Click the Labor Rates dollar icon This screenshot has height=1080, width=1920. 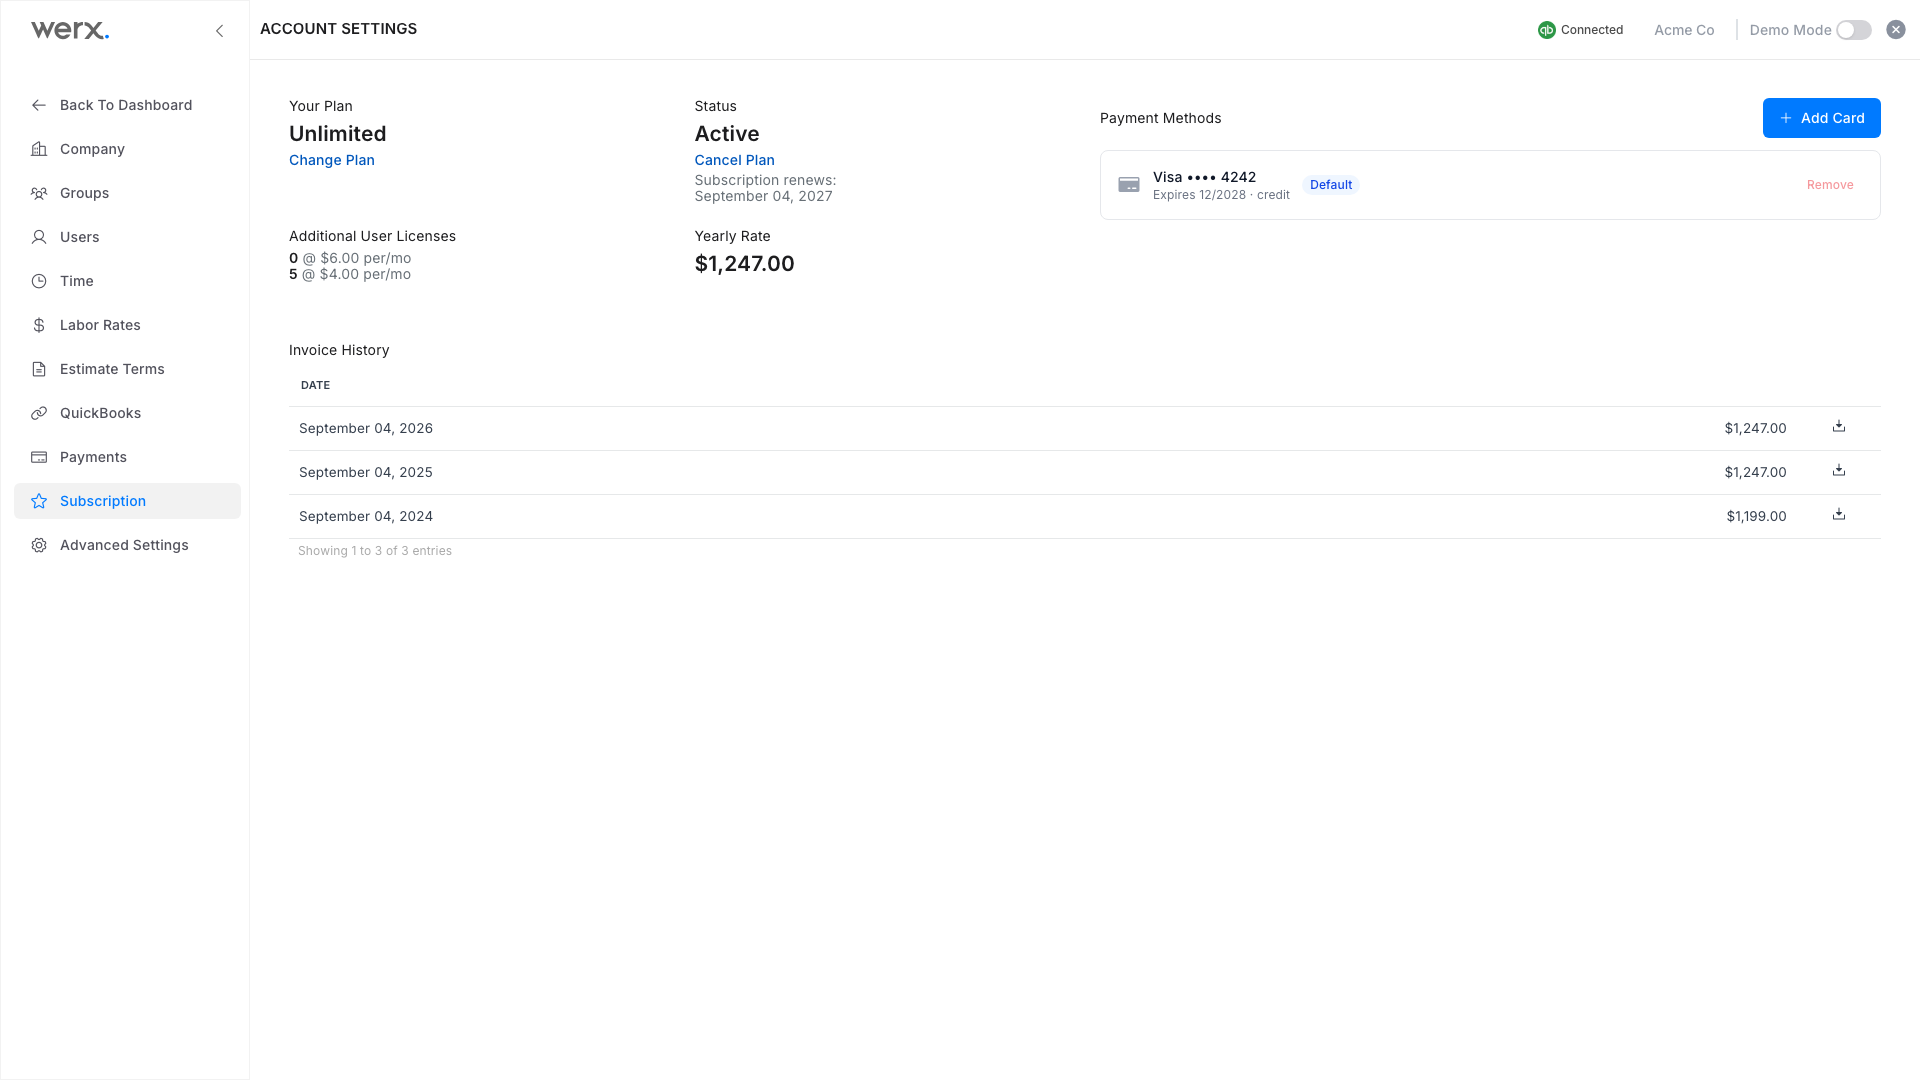pos(39,325)
